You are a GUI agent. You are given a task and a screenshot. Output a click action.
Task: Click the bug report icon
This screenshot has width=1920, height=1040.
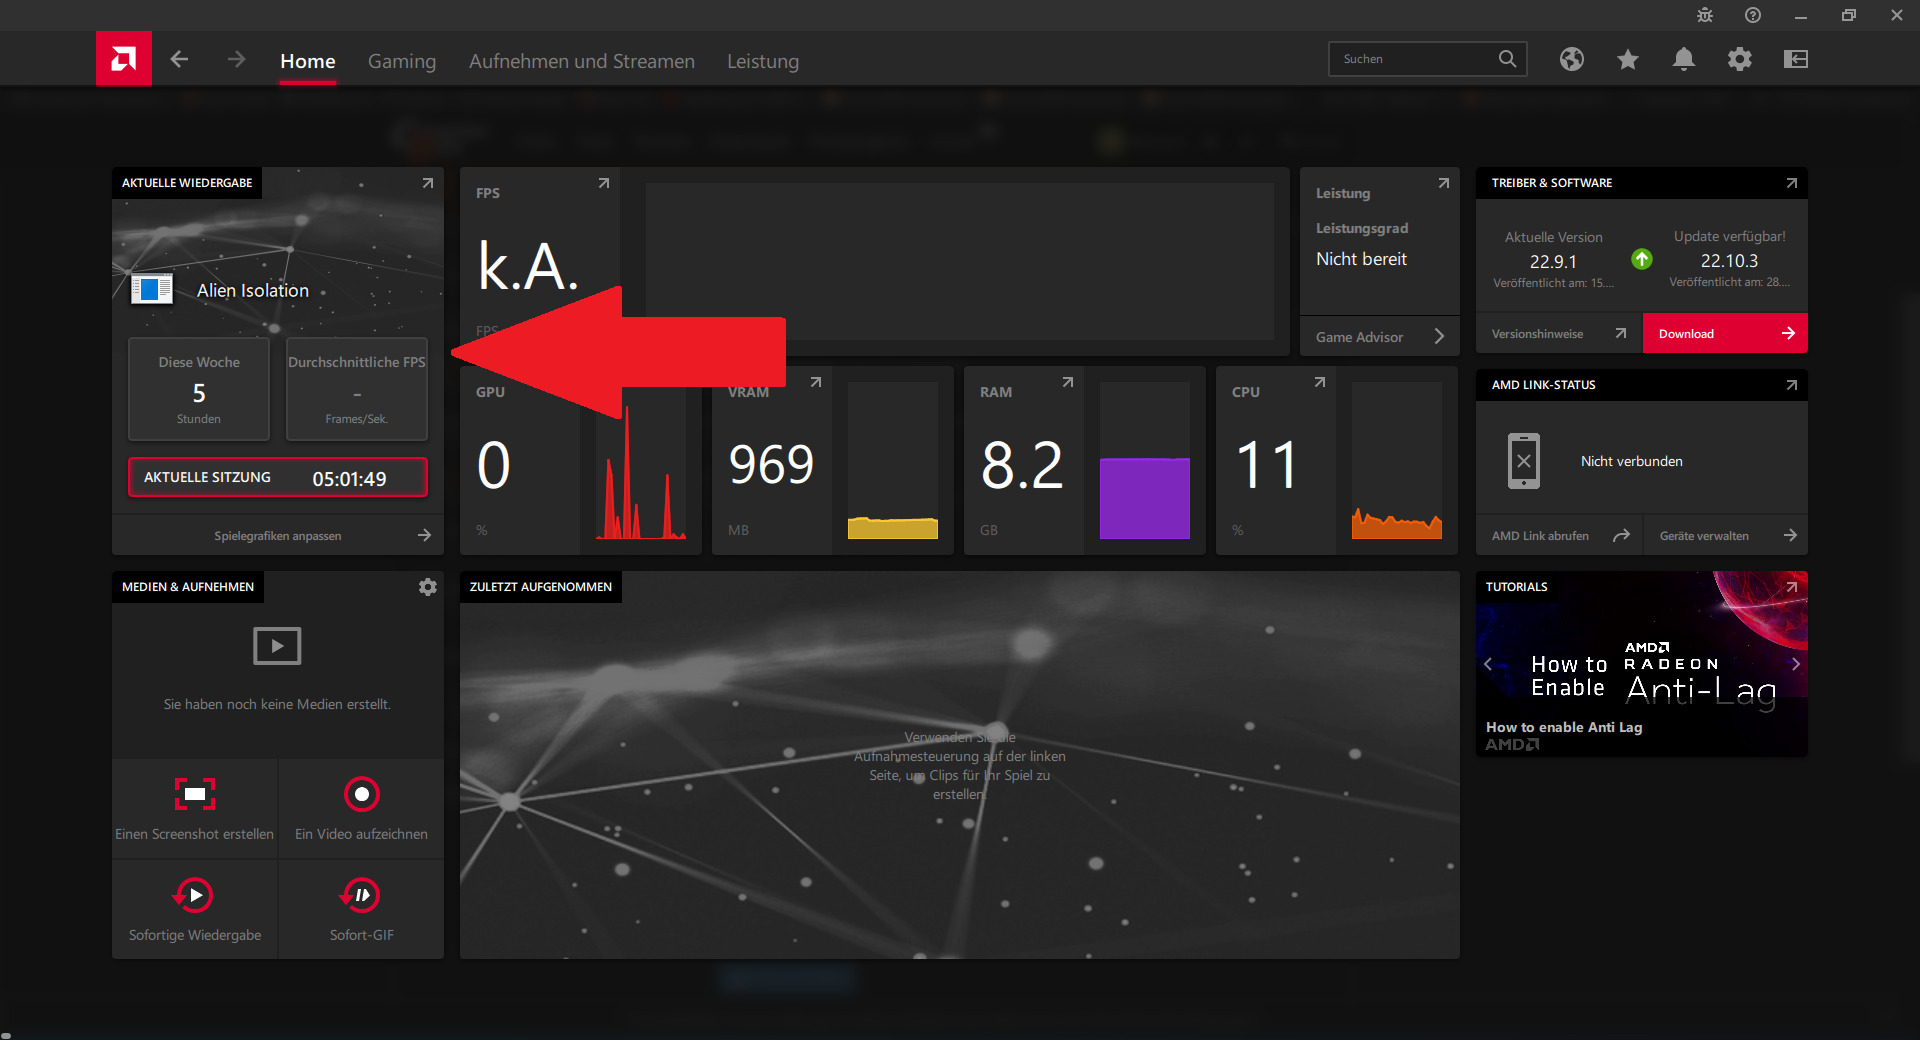(x=1705, y=15)
